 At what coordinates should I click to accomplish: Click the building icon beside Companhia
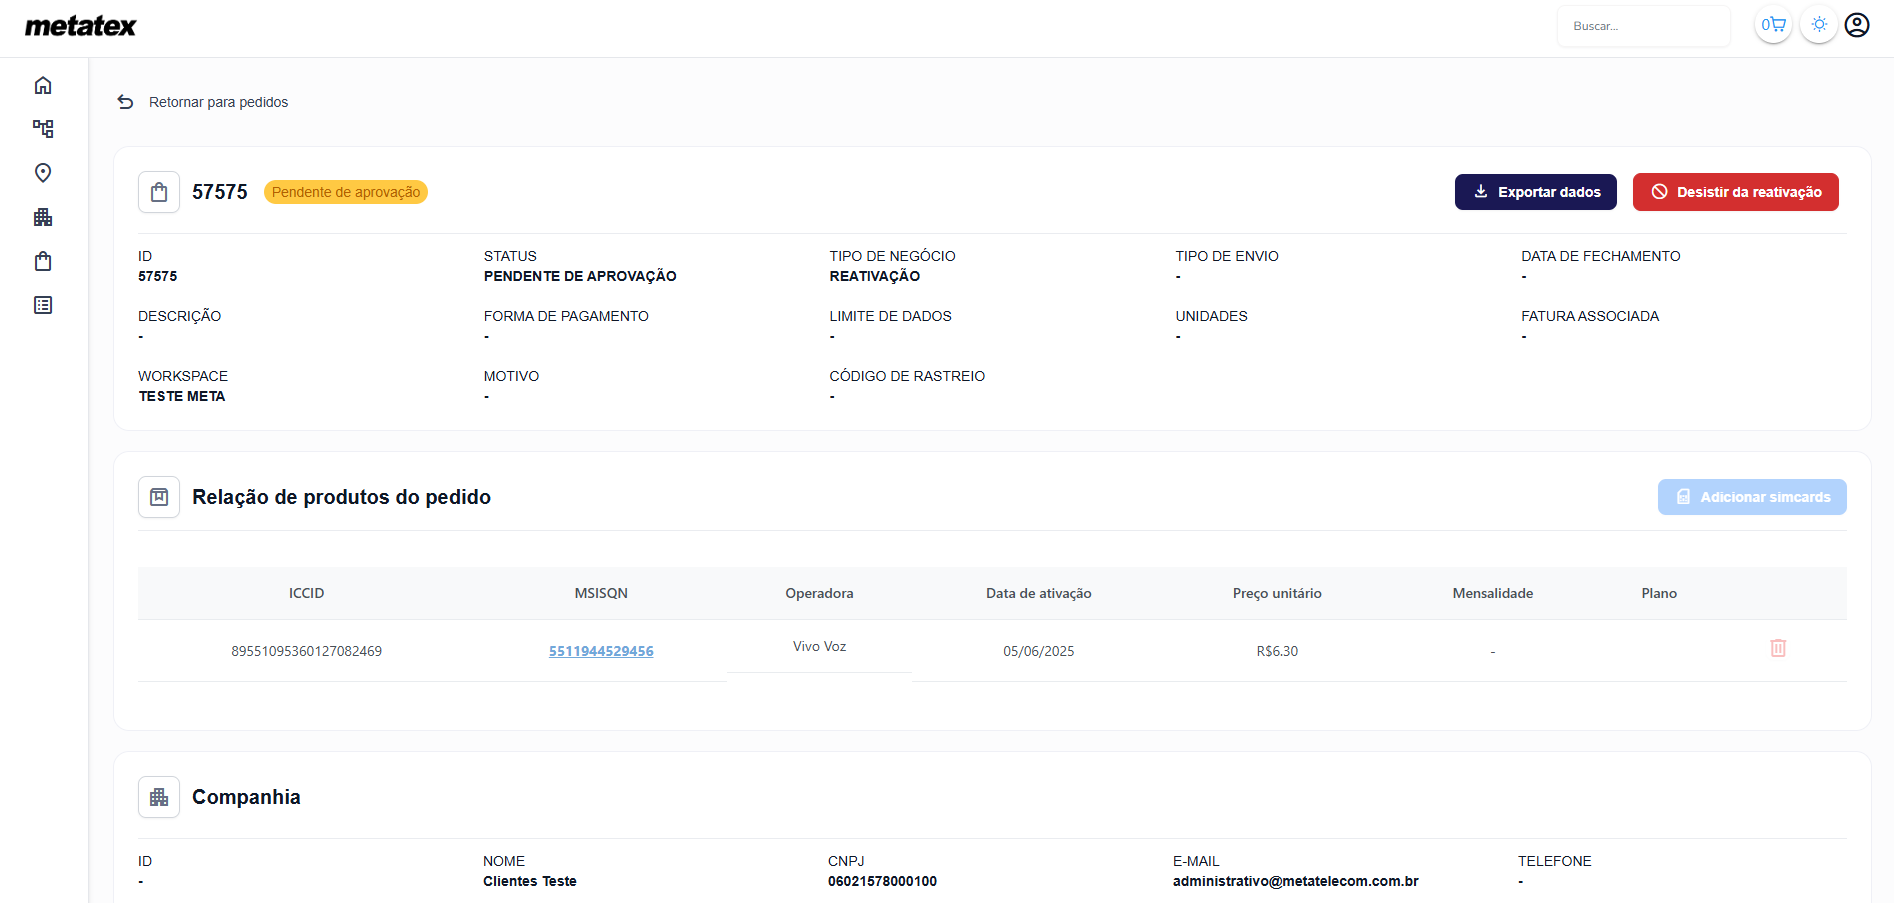(159, 797)
